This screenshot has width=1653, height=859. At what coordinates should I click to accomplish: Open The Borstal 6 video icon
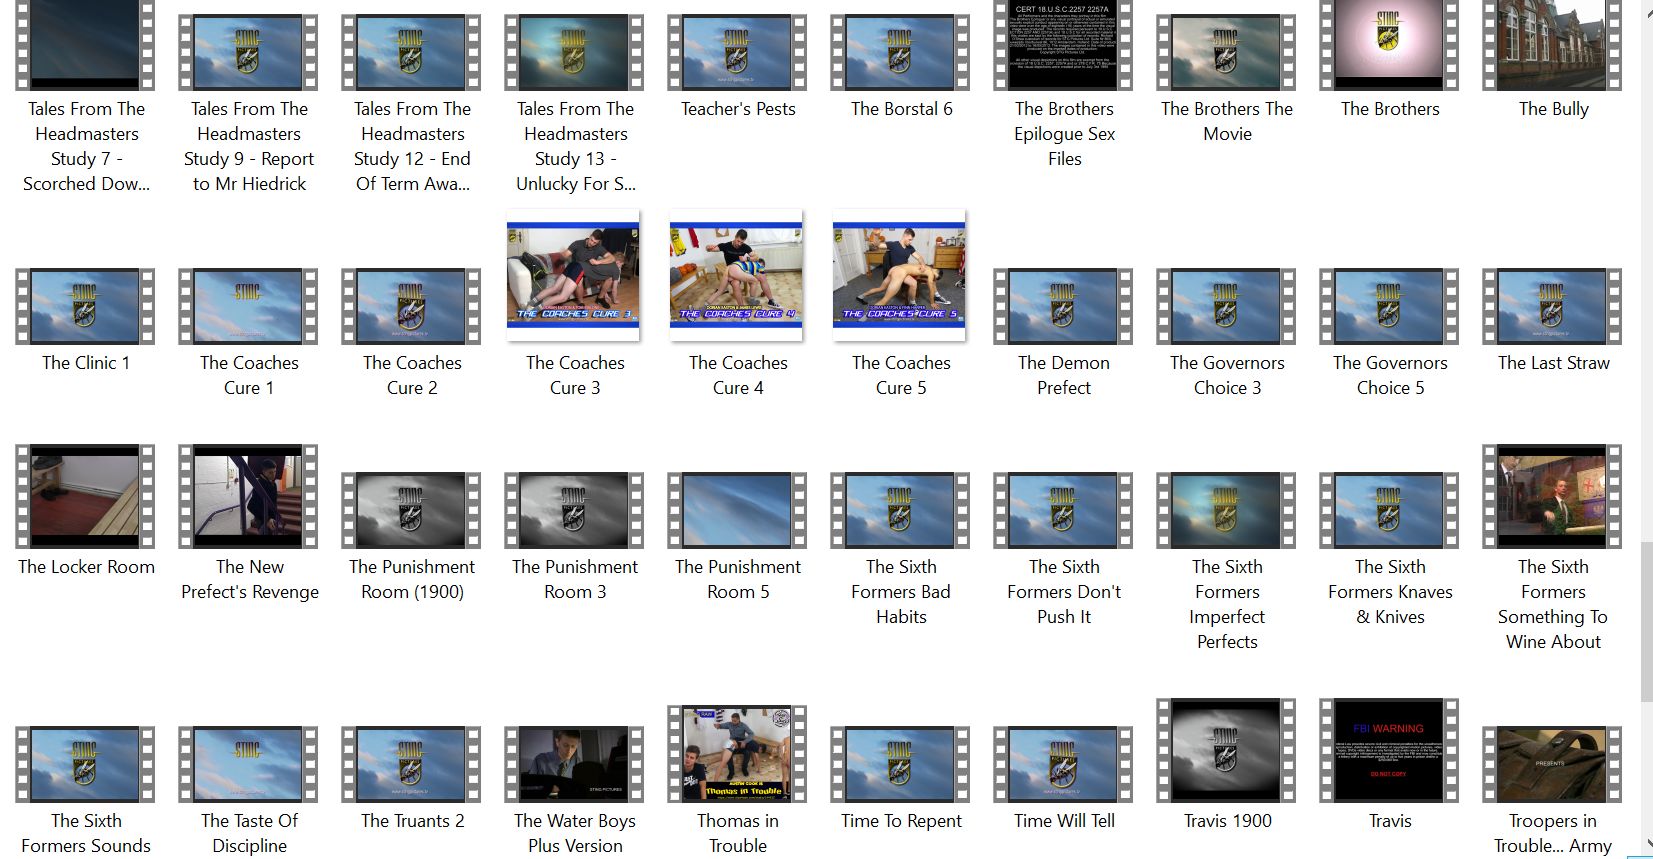(900, 53)
